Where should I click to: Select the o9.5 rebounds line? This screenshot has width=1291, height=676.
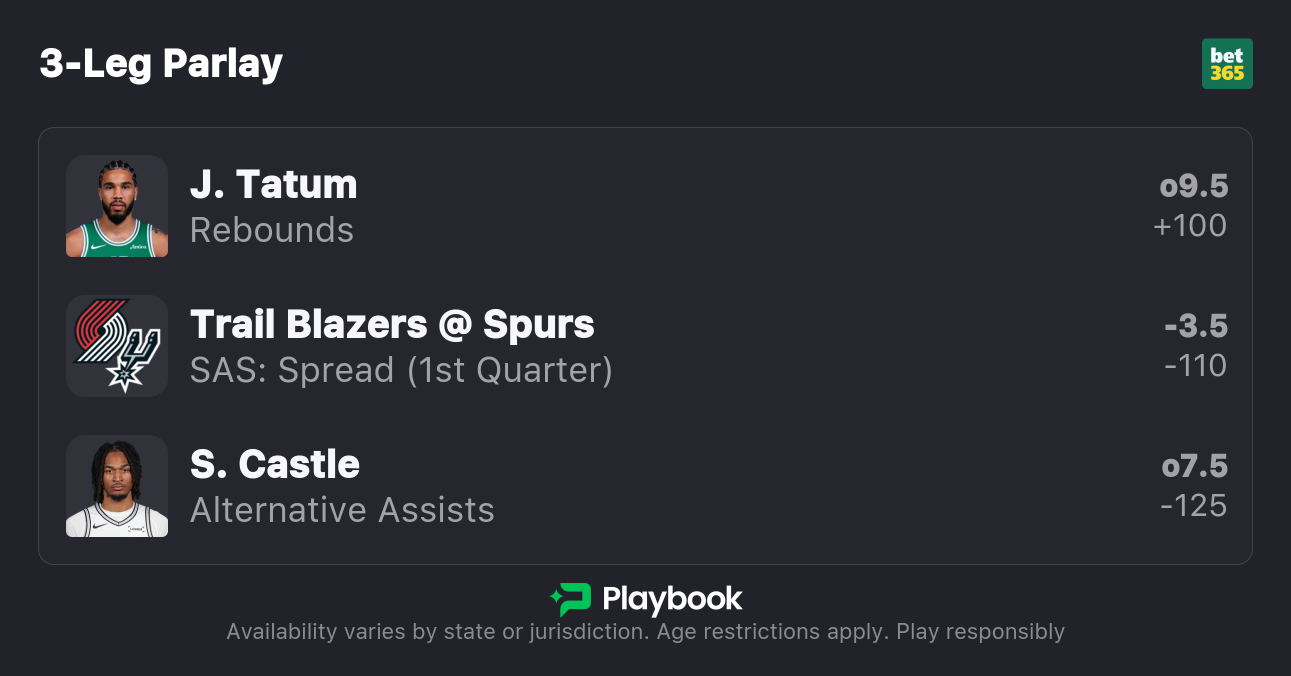(1194, 186)
